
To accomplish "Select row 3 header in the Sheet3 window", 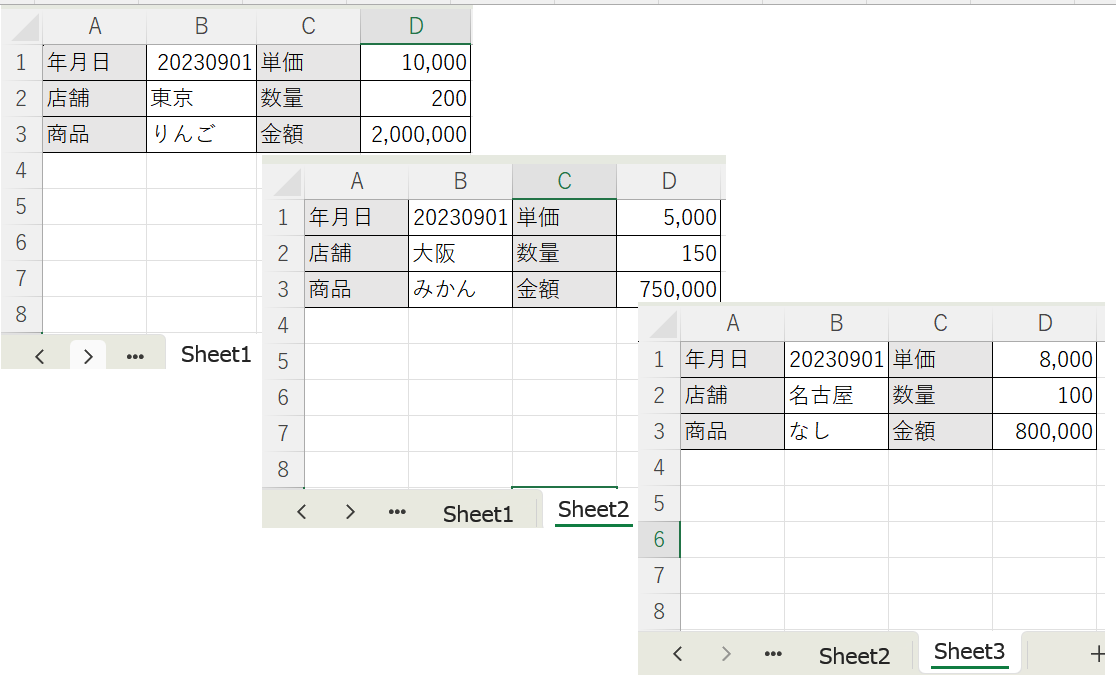I will pyautogui.click(x=659, y=431).
